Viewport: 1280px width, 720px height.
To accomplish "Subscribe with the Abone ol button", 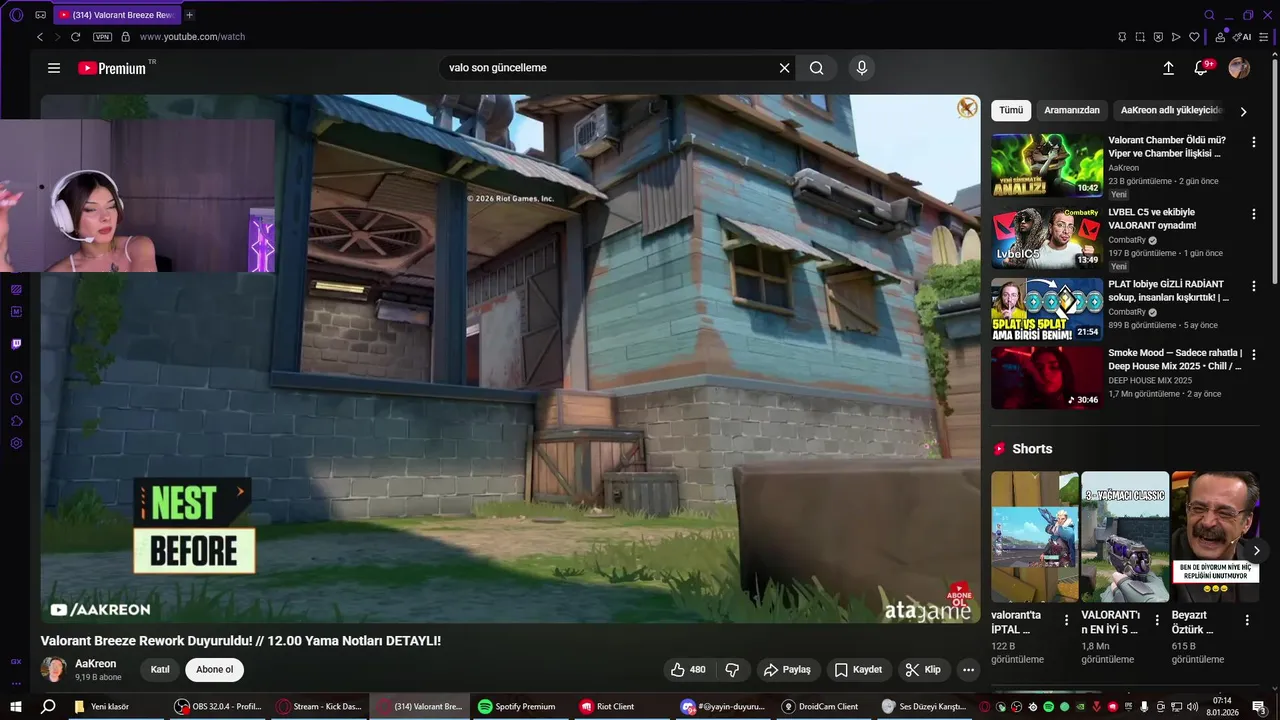I will 215,670.
